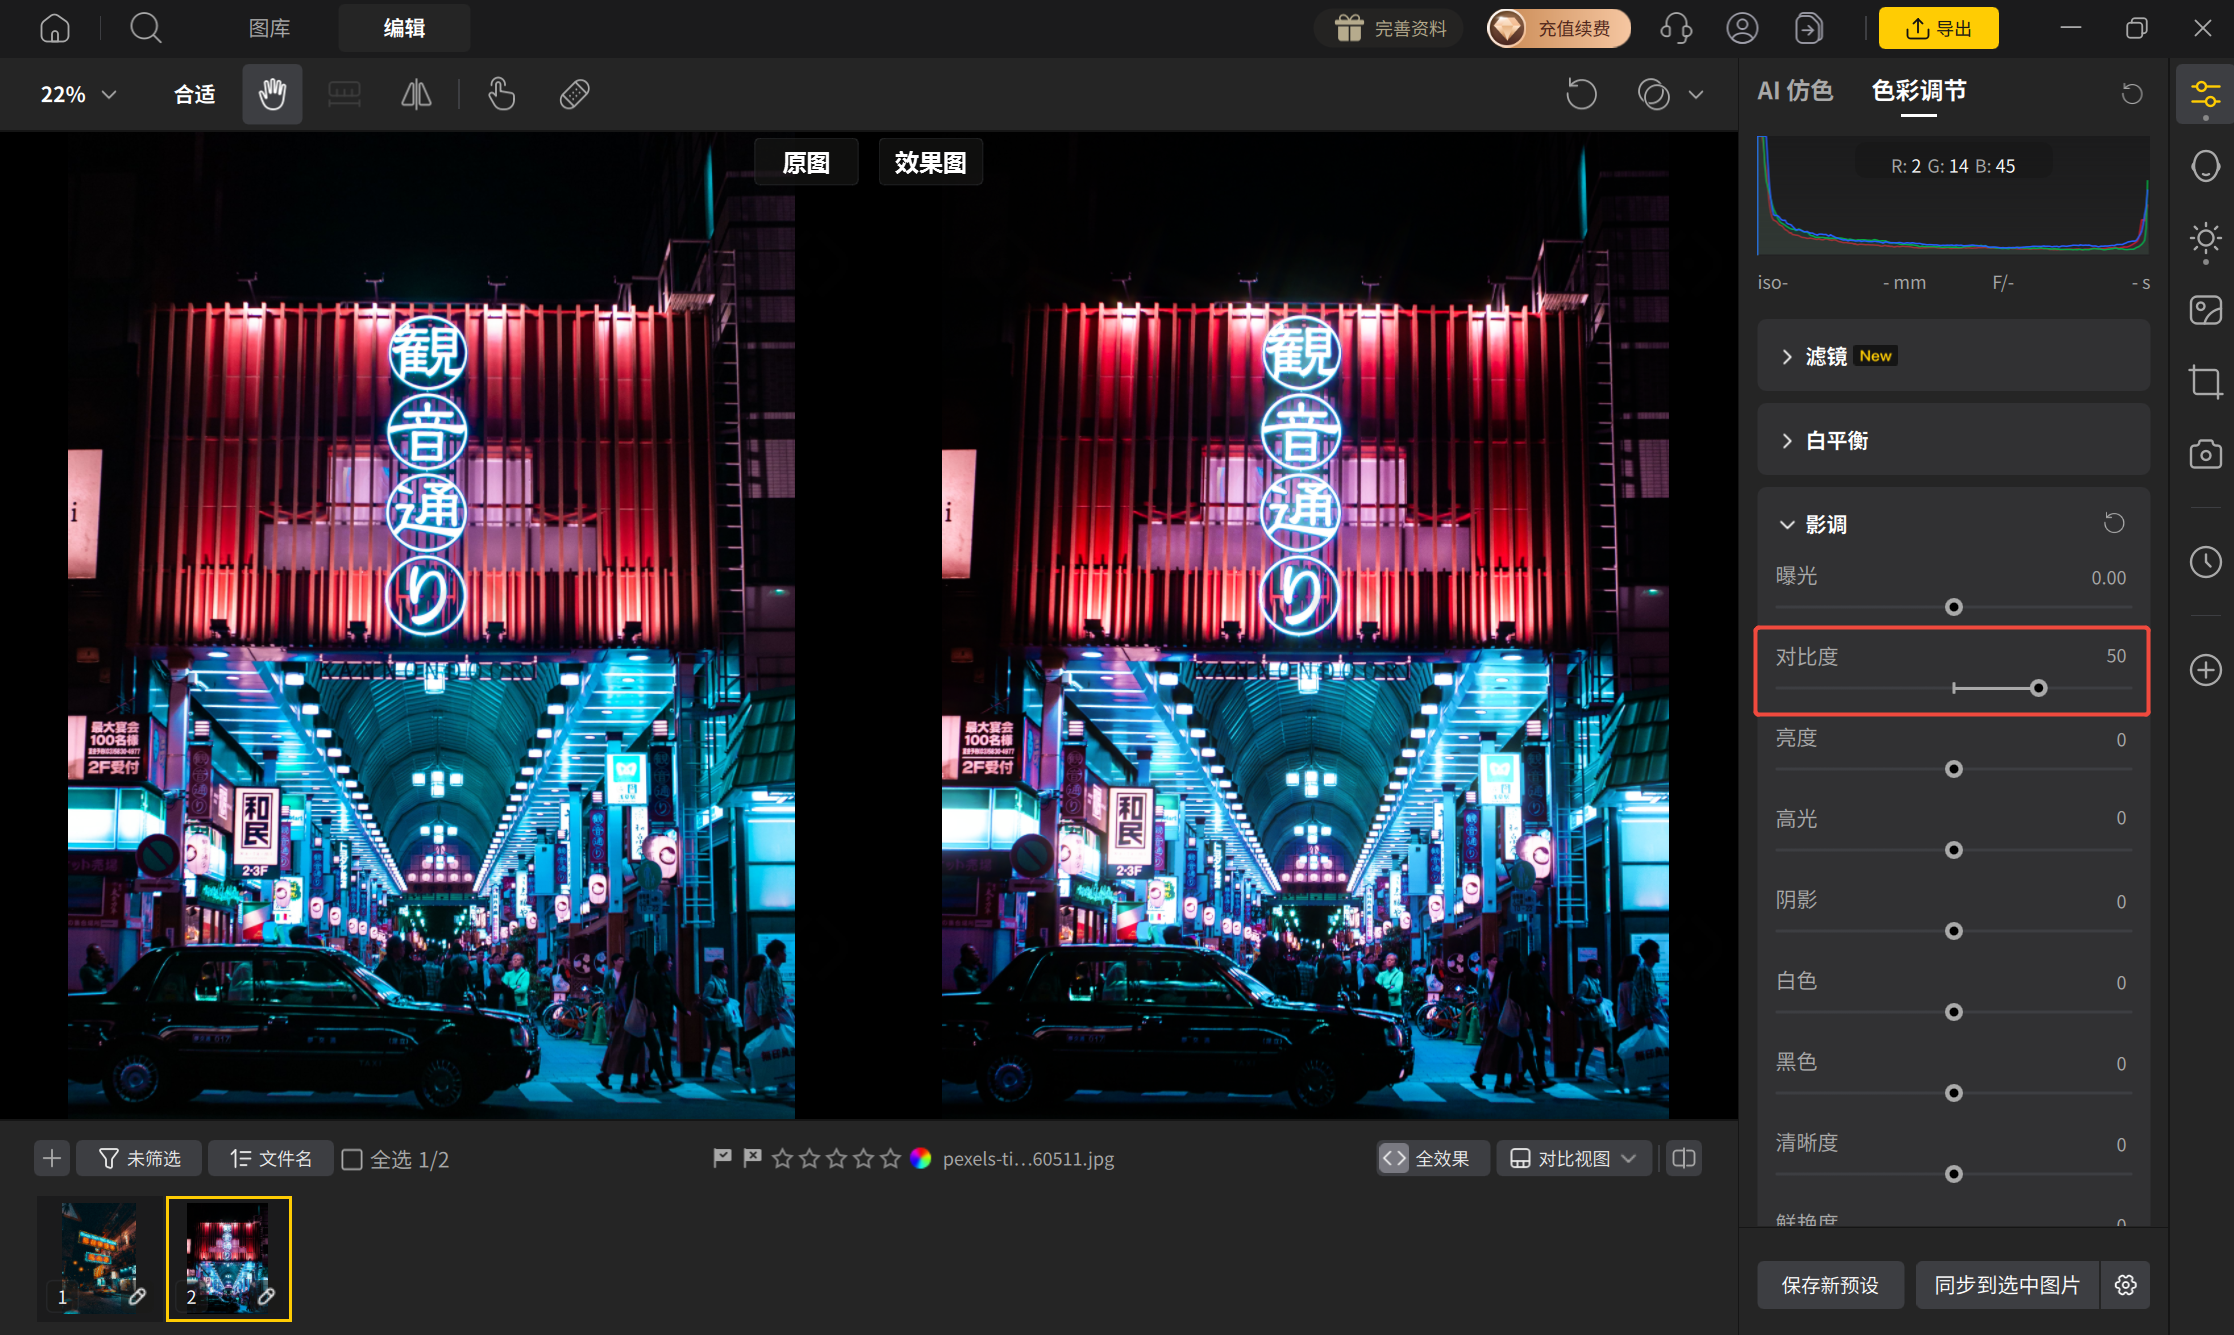Open the crop tool in sidebar
The height and width of the screenshot is (1335, 2234).
(x=2205, y=382)
